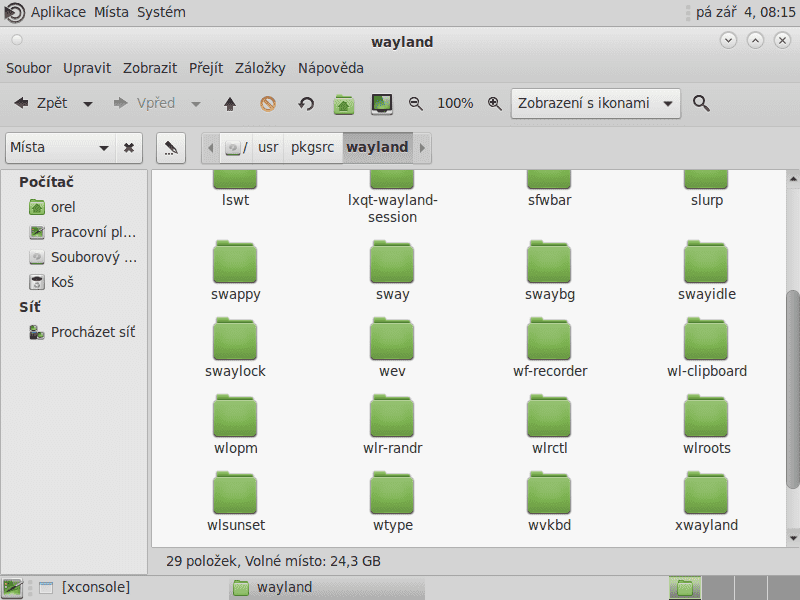Jump to usr in path bar
The width and height of the screenshot is (800, 600).
268,148
